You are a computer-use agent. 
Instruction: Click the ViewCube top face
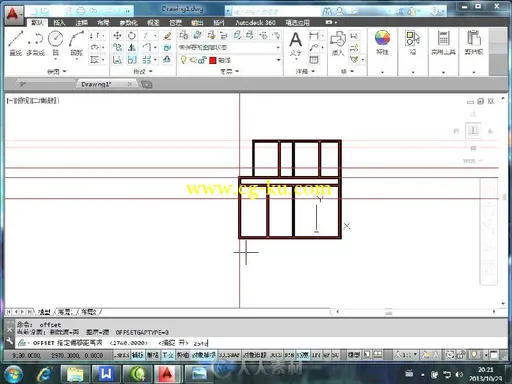[x=473, y=130]
